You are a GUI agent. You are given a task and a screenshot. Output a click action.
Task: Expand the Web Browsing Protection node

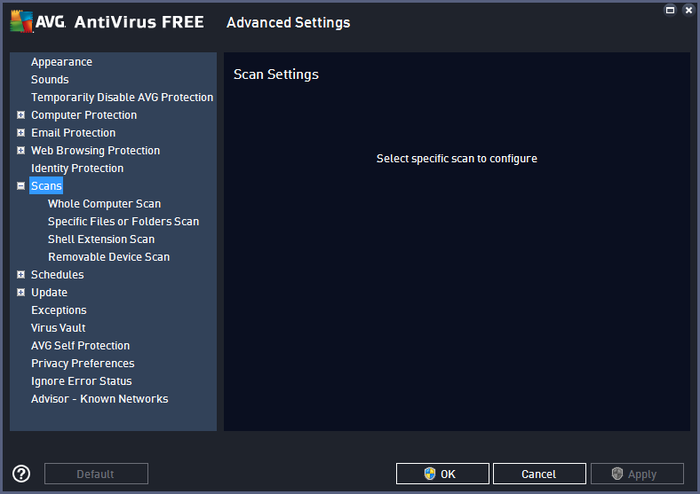[x=21, y=150]
